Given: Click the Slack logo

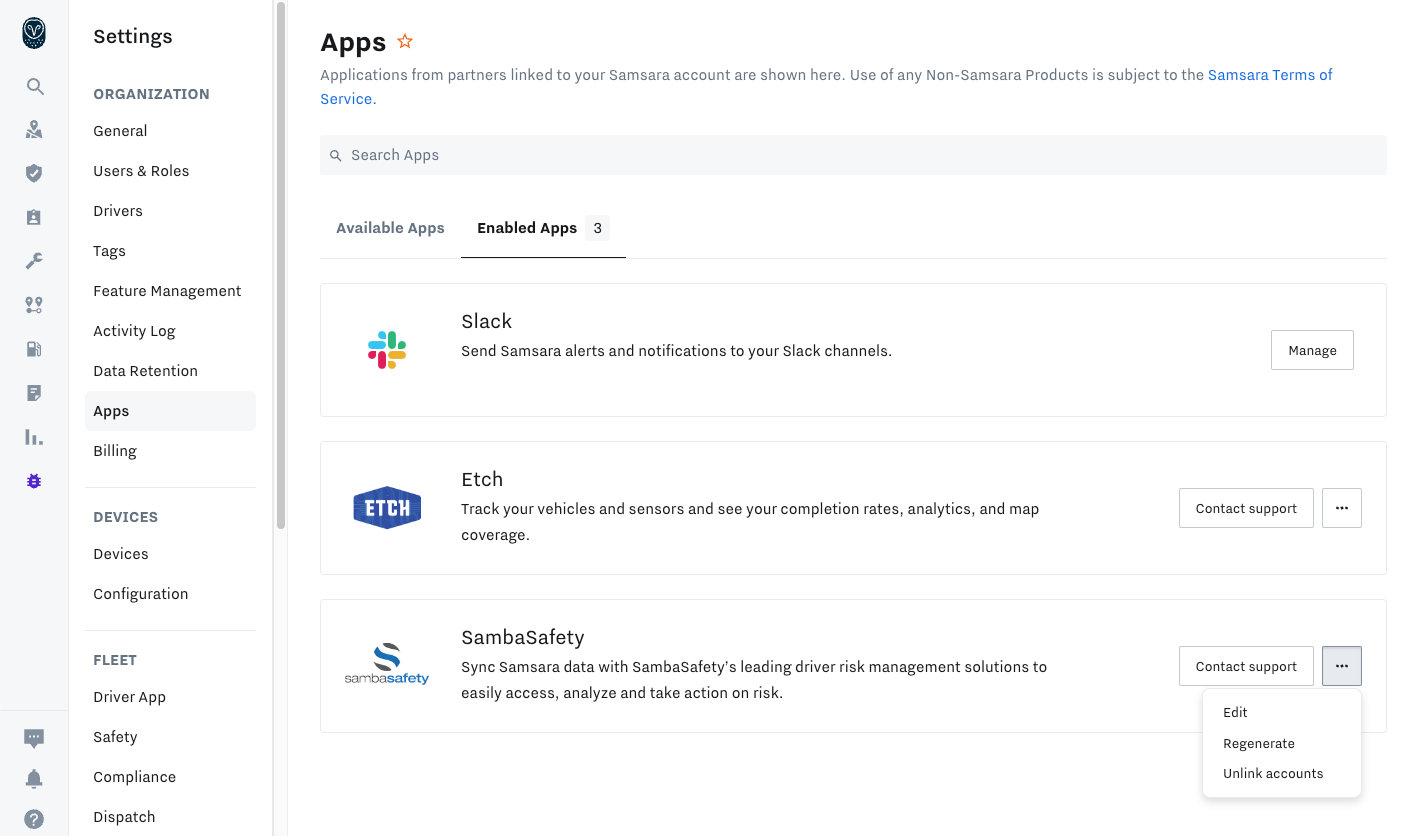Looking at the screenshot, I should (387, 350).
